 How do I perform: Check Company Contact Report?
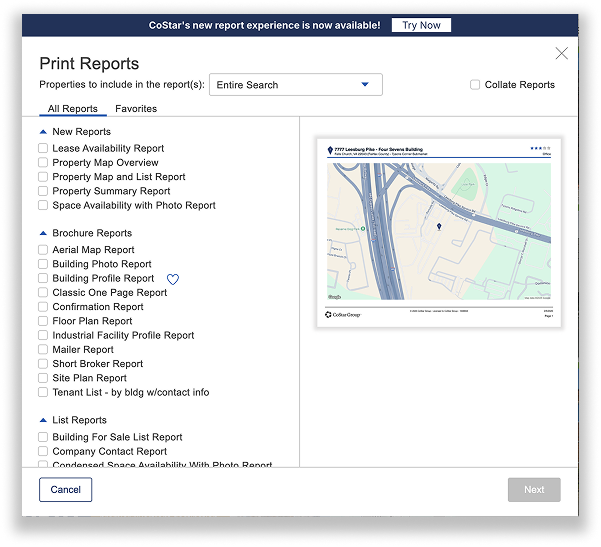pyautogui.click(x=43, y=451)
